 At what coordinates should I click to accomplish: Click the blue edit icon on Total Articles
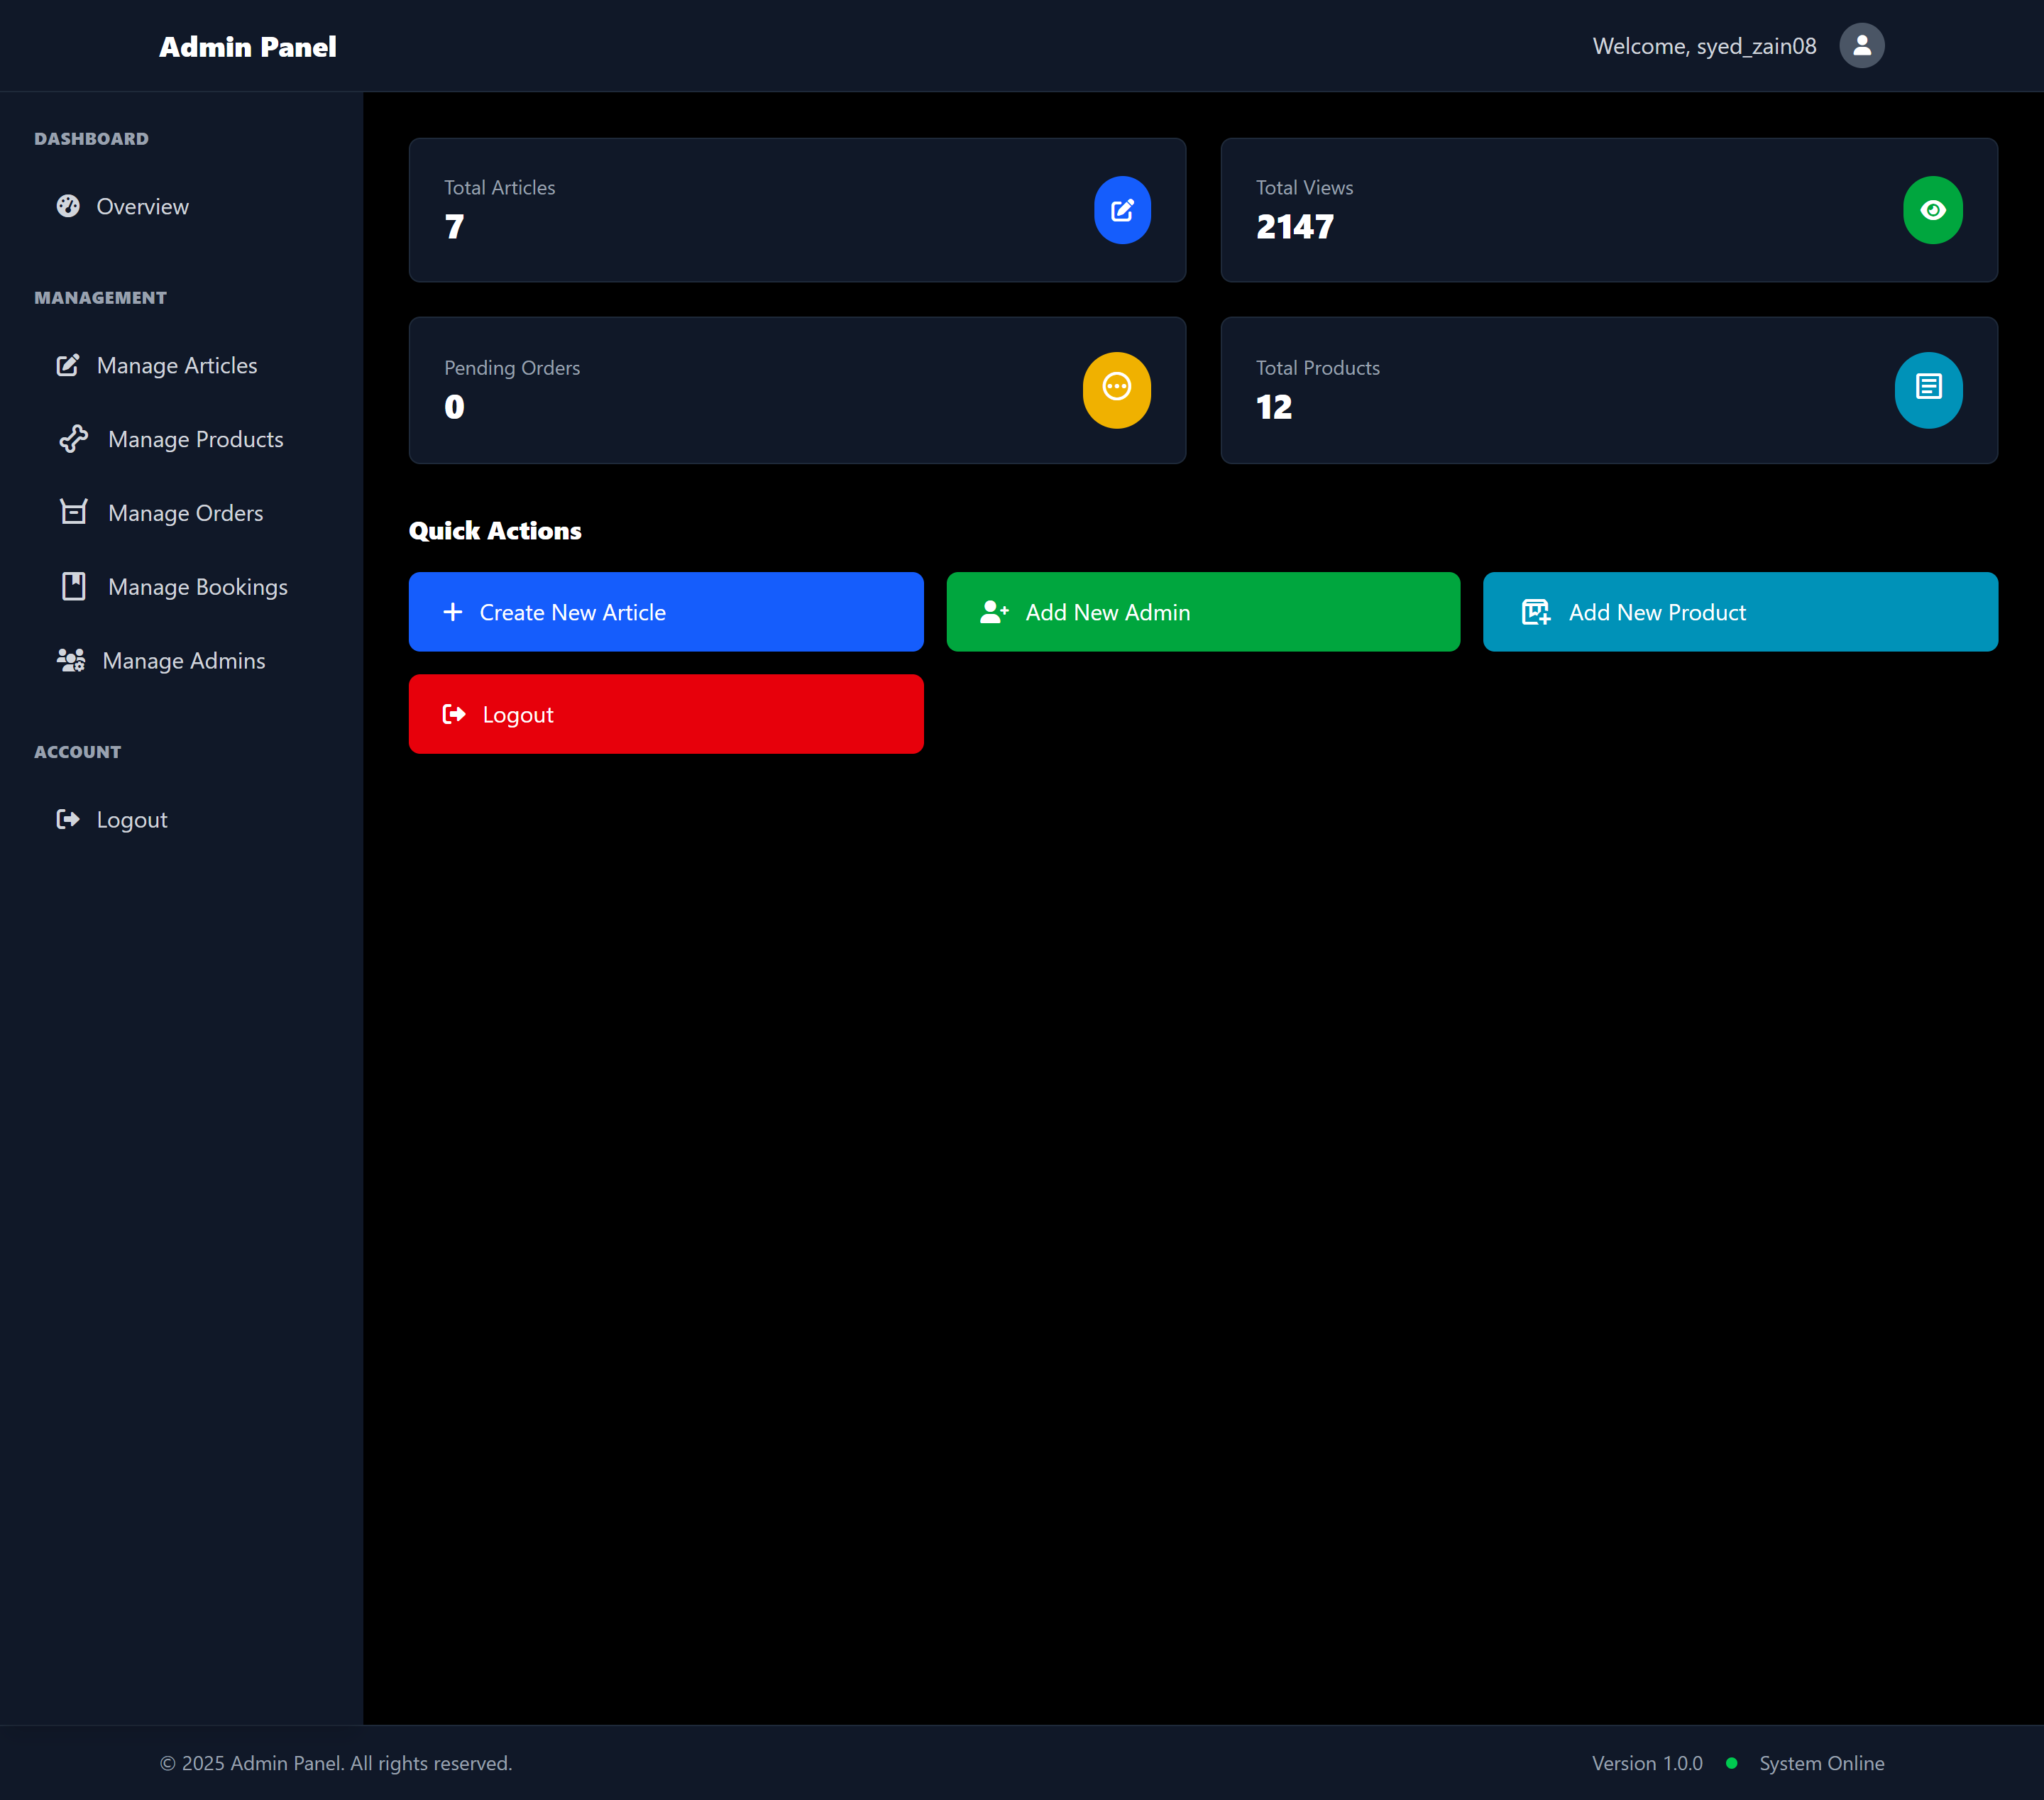pyautogui.click(x=1122, y=210)
